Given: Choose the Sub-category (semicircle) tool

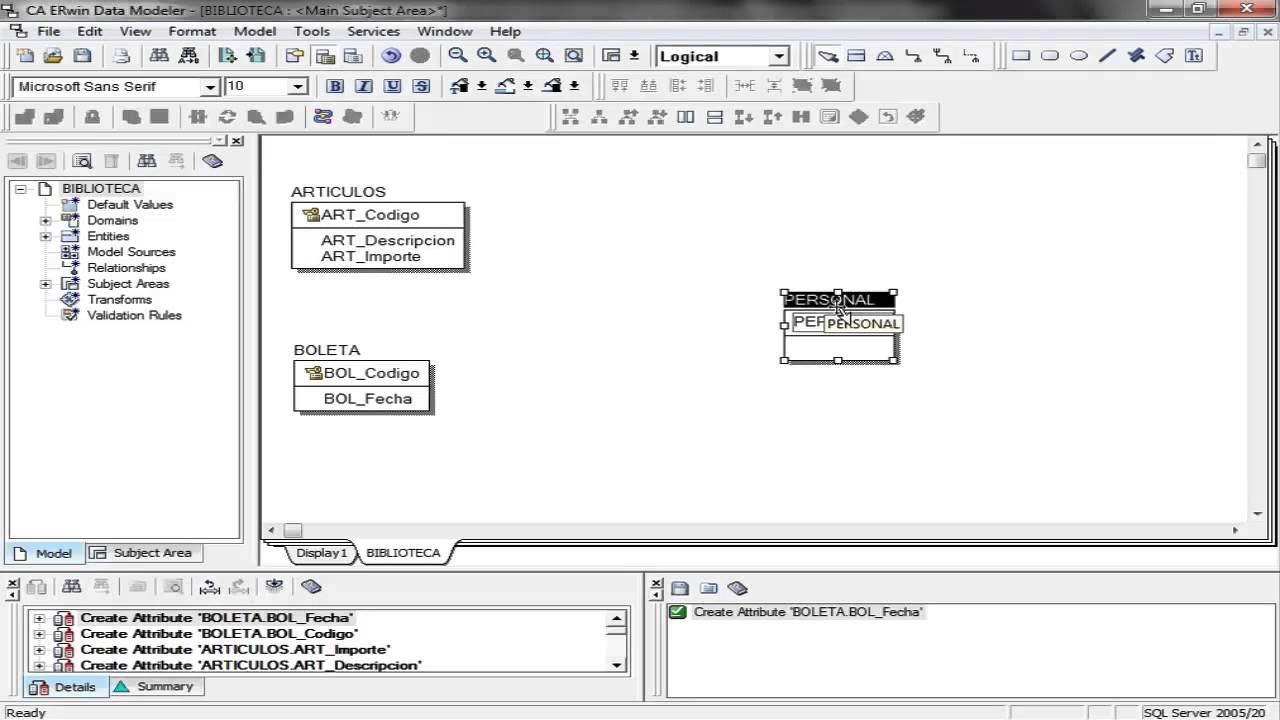Looking at the screenshot, I should coord(885,56).
